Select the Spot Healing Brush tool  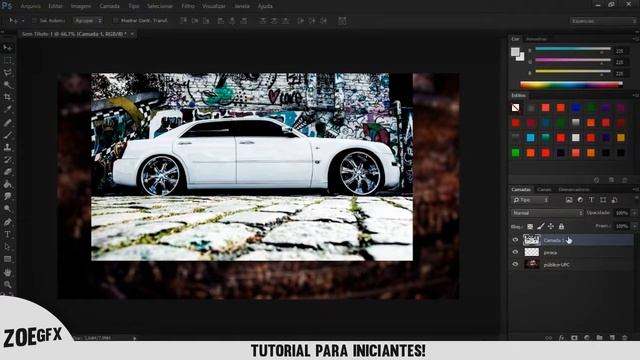pyautogui.click(x=8, y=122)
